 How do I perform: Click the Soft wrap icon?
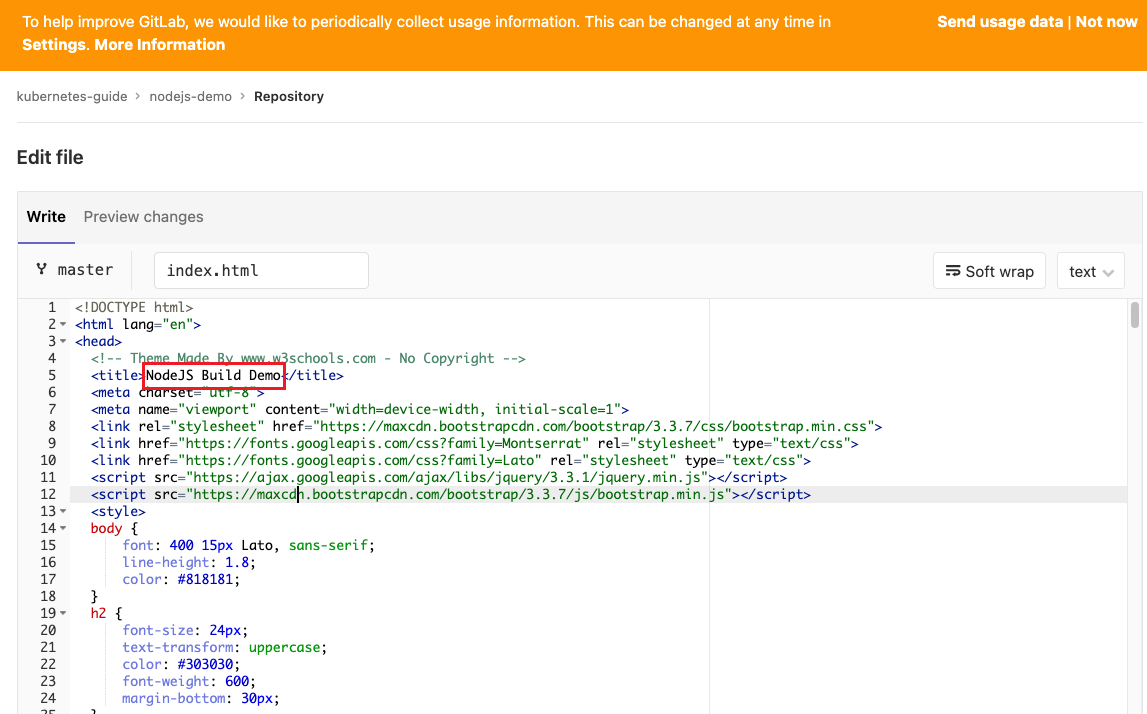952,271
